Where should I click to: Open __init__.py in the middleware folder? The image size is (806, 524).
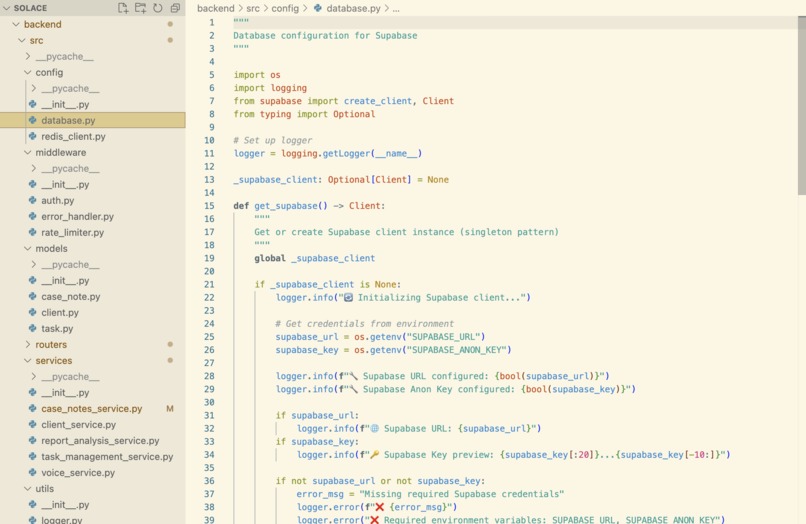click(x=65, y=184)
